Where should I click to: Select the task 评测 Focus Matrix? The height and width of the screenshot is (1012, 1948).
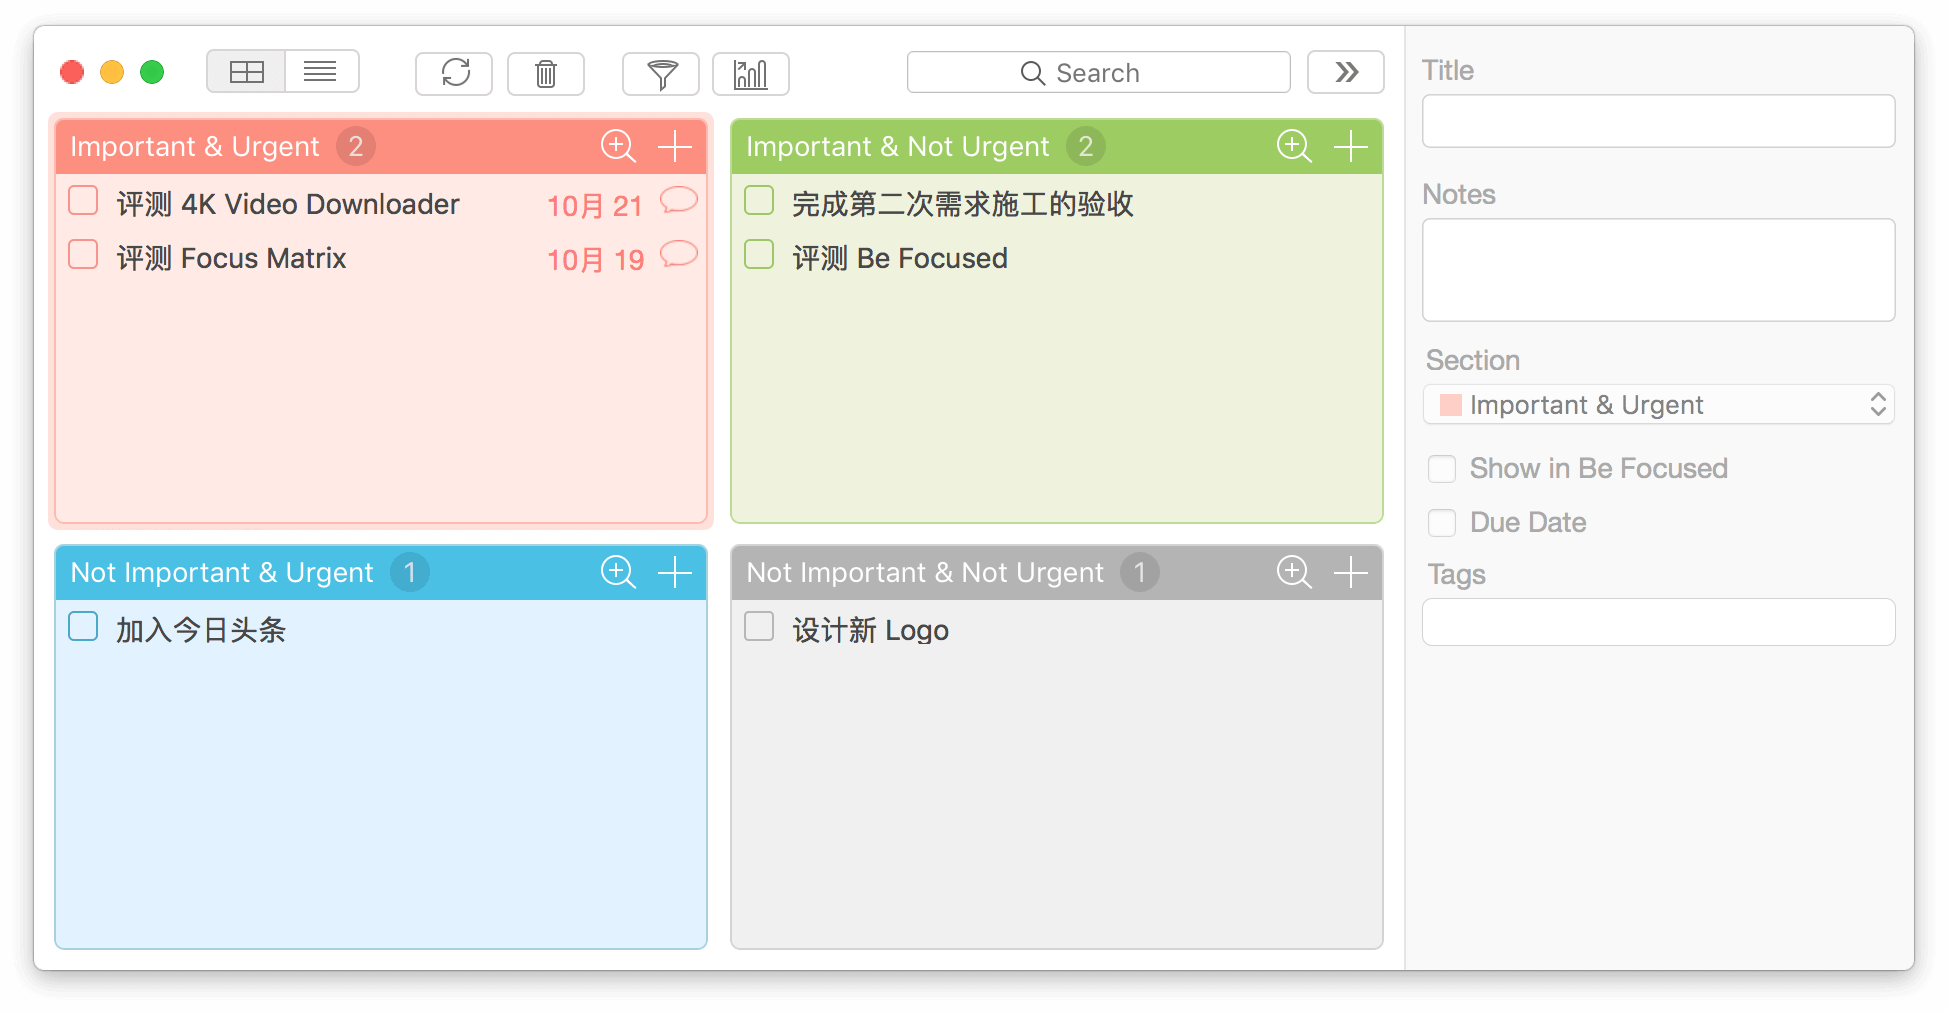[x=231, y=258]
